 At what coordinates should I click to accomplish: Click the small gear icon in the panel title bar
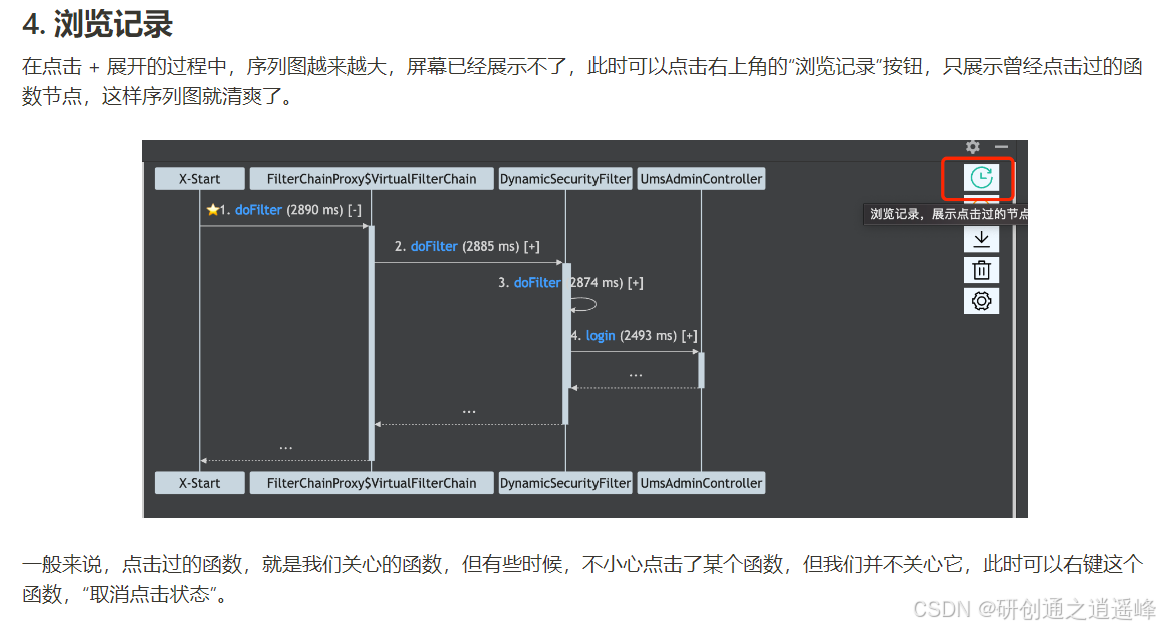pos(973,147)
